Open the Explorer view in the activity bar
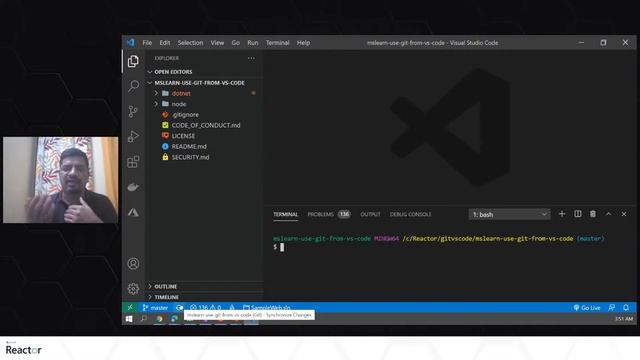The height and width of the screenshot is (360, 640). pos(133,61)
